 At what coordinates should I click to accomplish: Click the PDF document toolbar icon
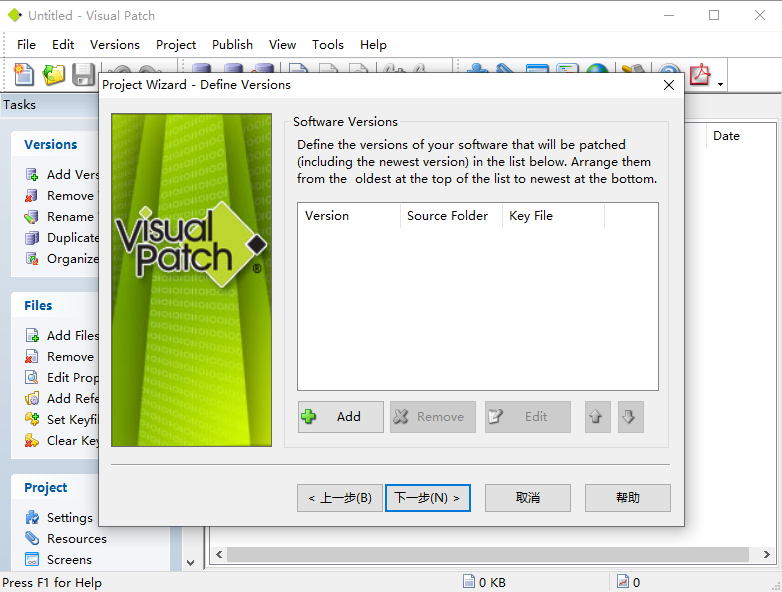(700, 75)
